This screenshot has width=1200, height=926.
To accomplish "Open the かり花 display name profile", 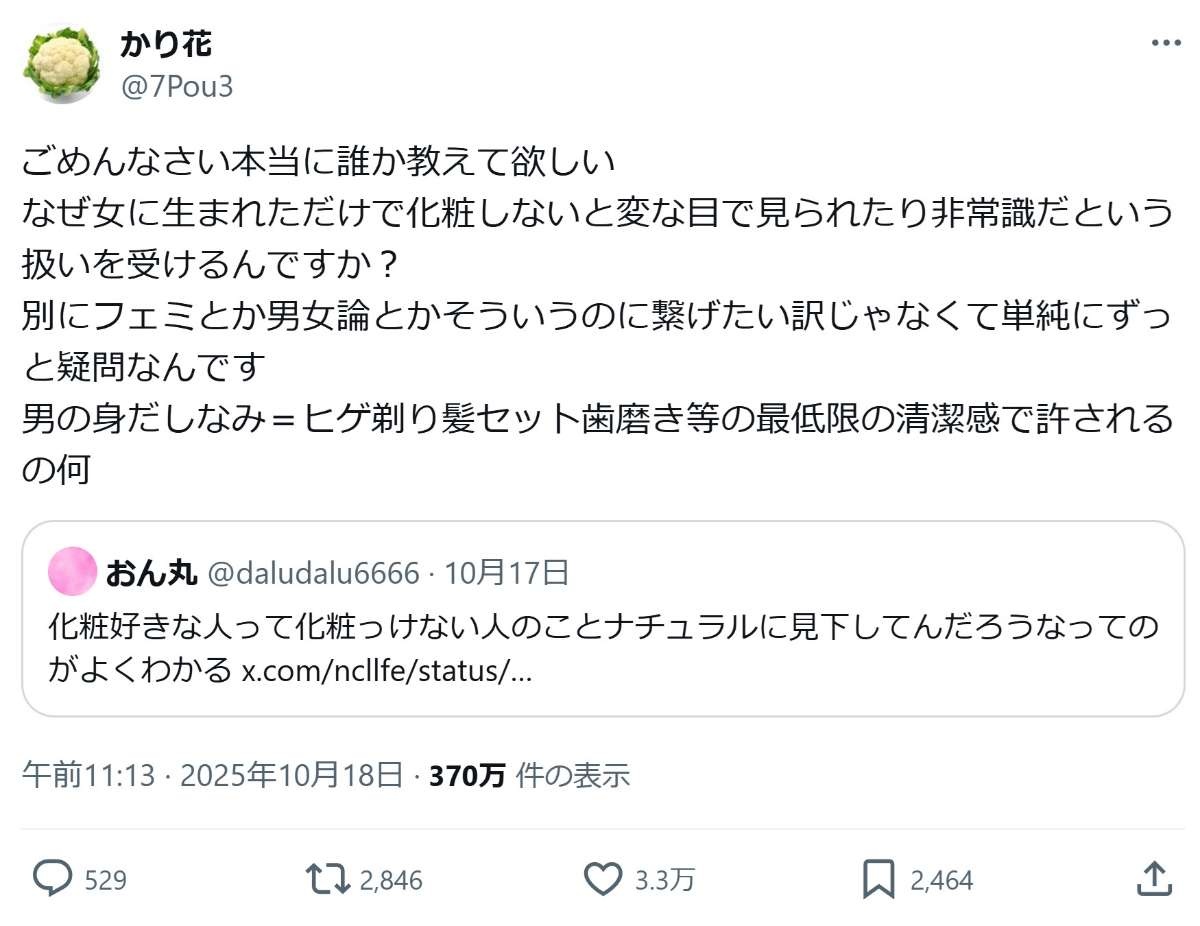I will (166, 43).
